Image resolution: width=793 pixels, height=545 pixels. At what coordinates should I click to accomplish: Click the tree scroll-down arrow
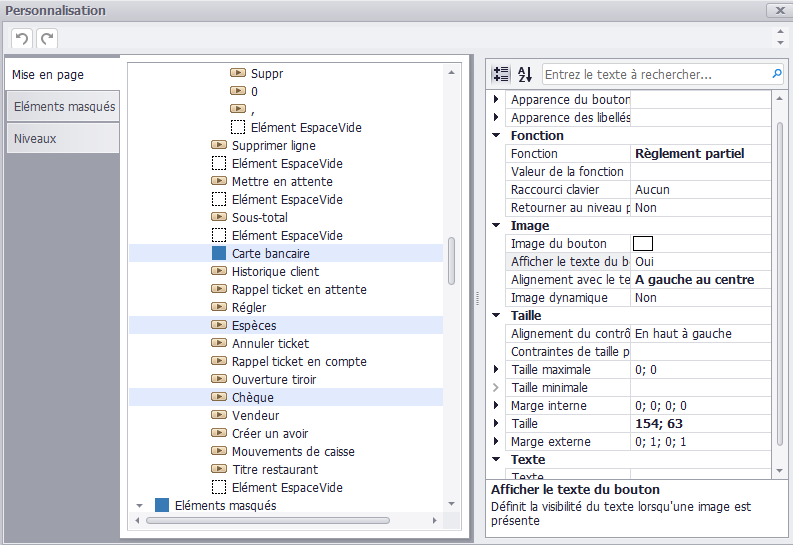(452, 504)
